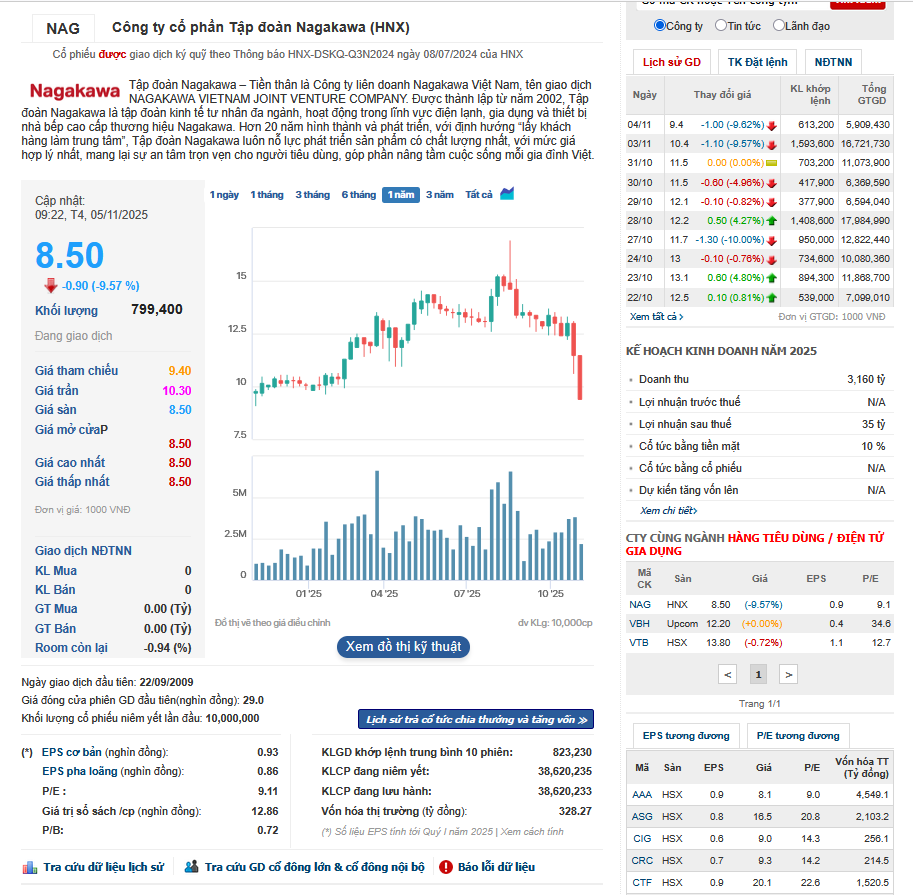
Task: Click the NAG ticker box in the header
Action: click(x=63, y=29)
